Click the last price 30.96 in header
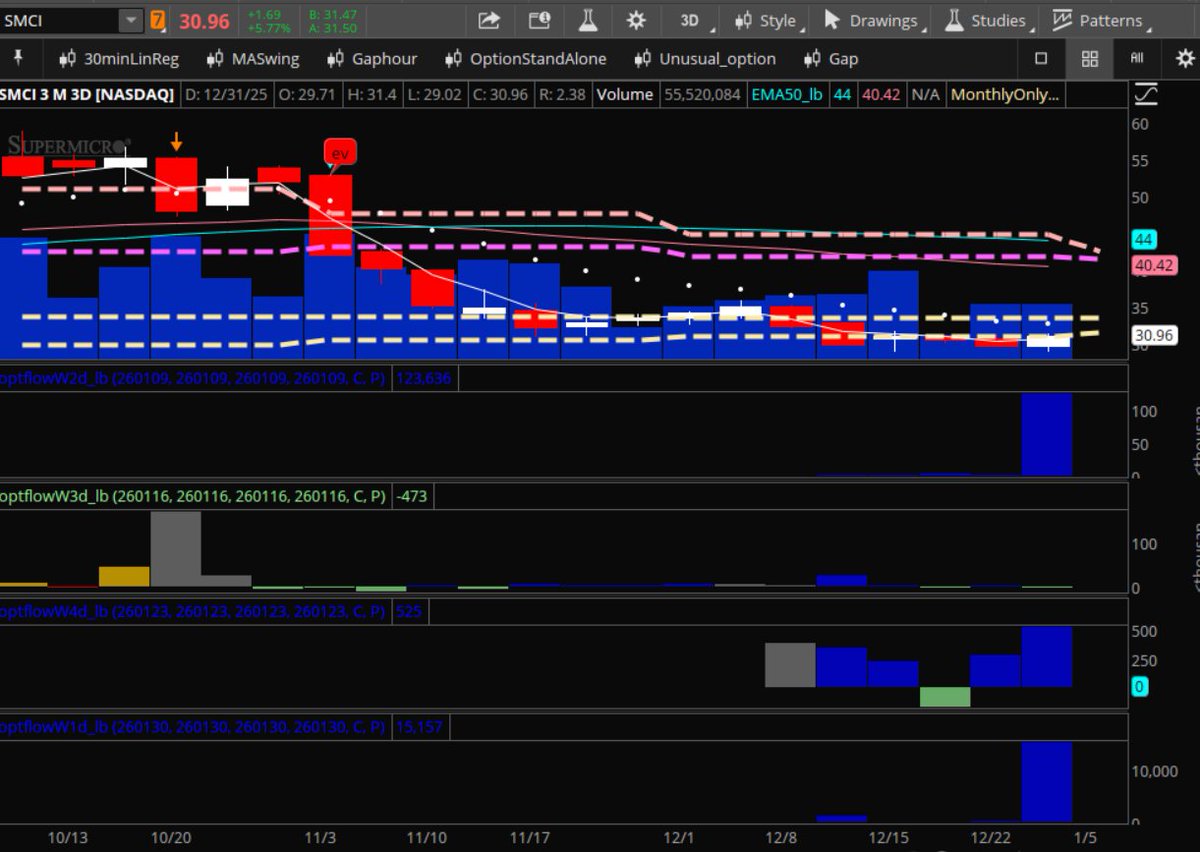Screen dimensions: 1200x852 pos(204,21)
